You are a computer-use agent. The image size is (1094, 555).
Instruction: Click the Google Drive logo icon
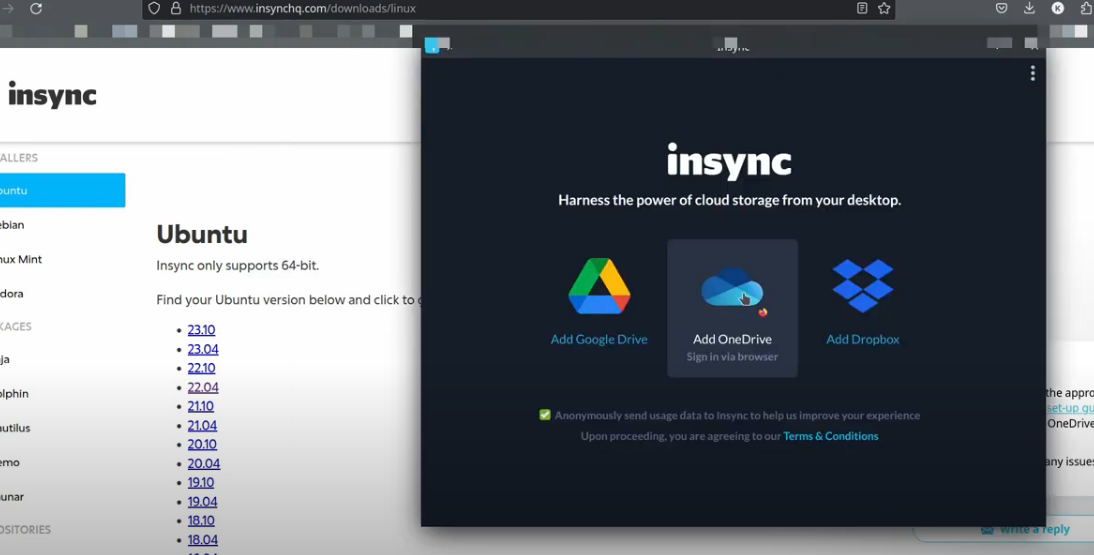click(x=599, y=287)
